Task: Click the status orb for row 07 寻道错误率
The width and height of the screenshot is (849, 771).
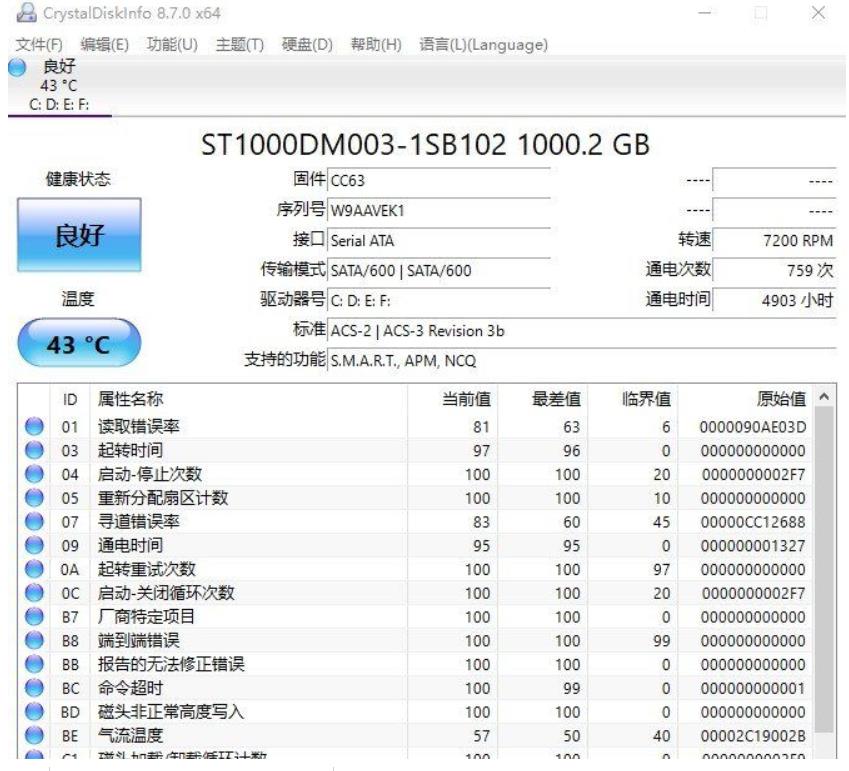Action: tap(34, 522)
